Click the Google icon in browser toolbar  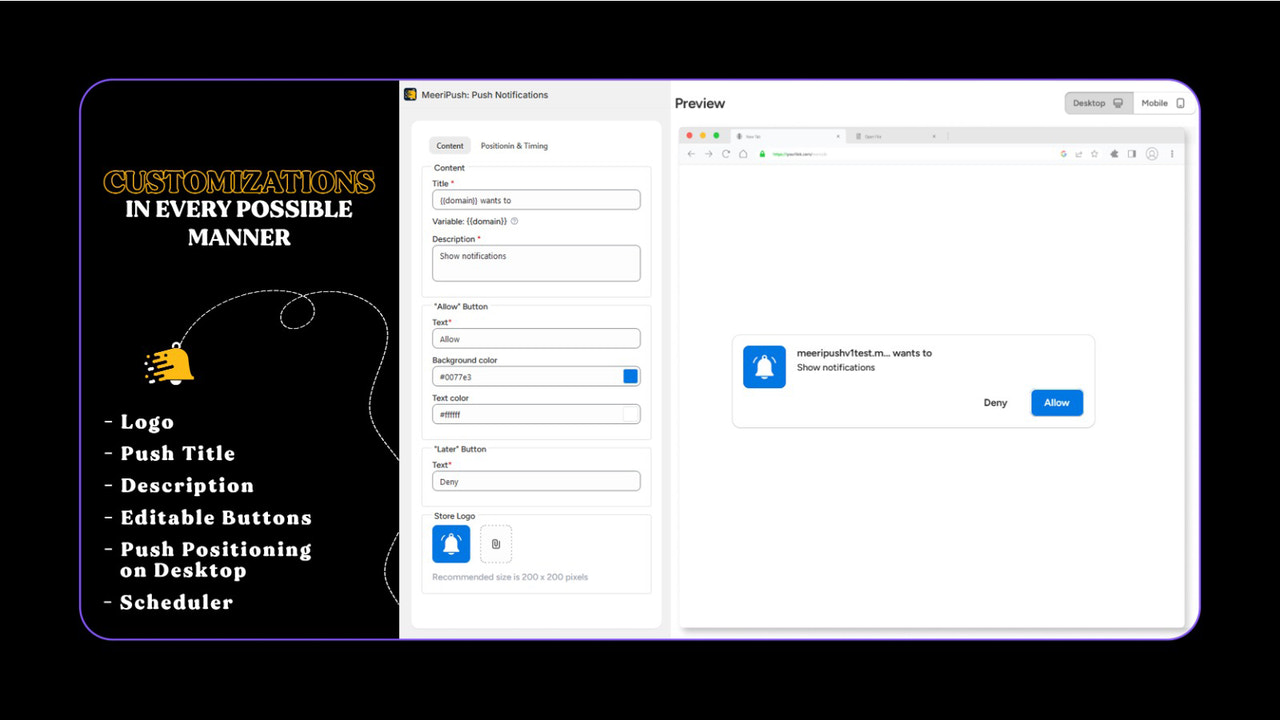(1063, 154)
